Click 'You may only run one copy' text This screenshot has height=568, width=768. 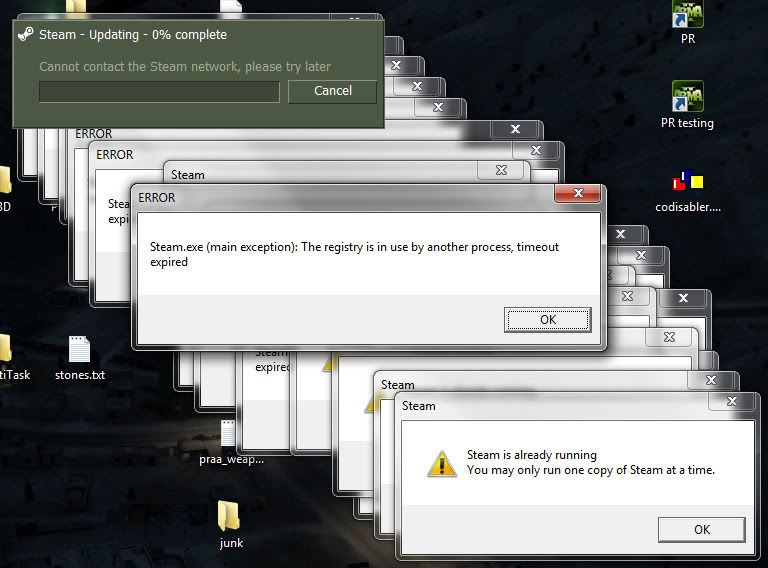pos(591,470)
